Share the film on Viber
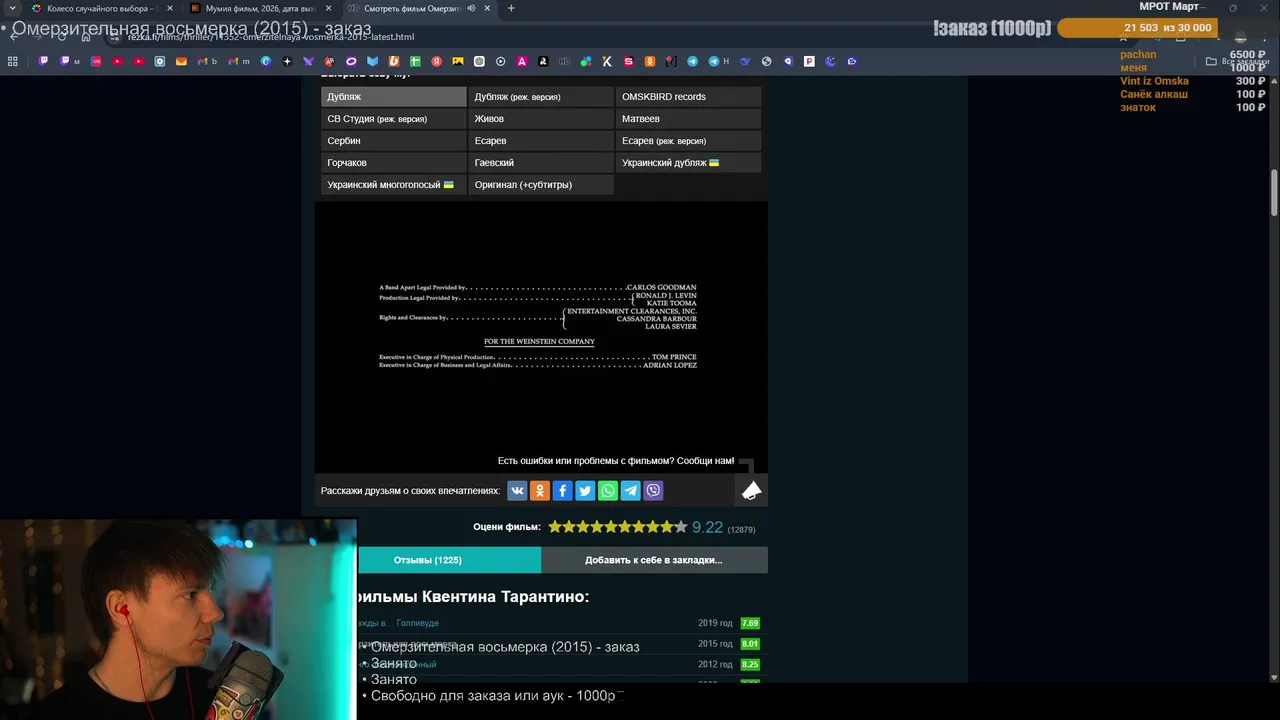 coord(653,490)
